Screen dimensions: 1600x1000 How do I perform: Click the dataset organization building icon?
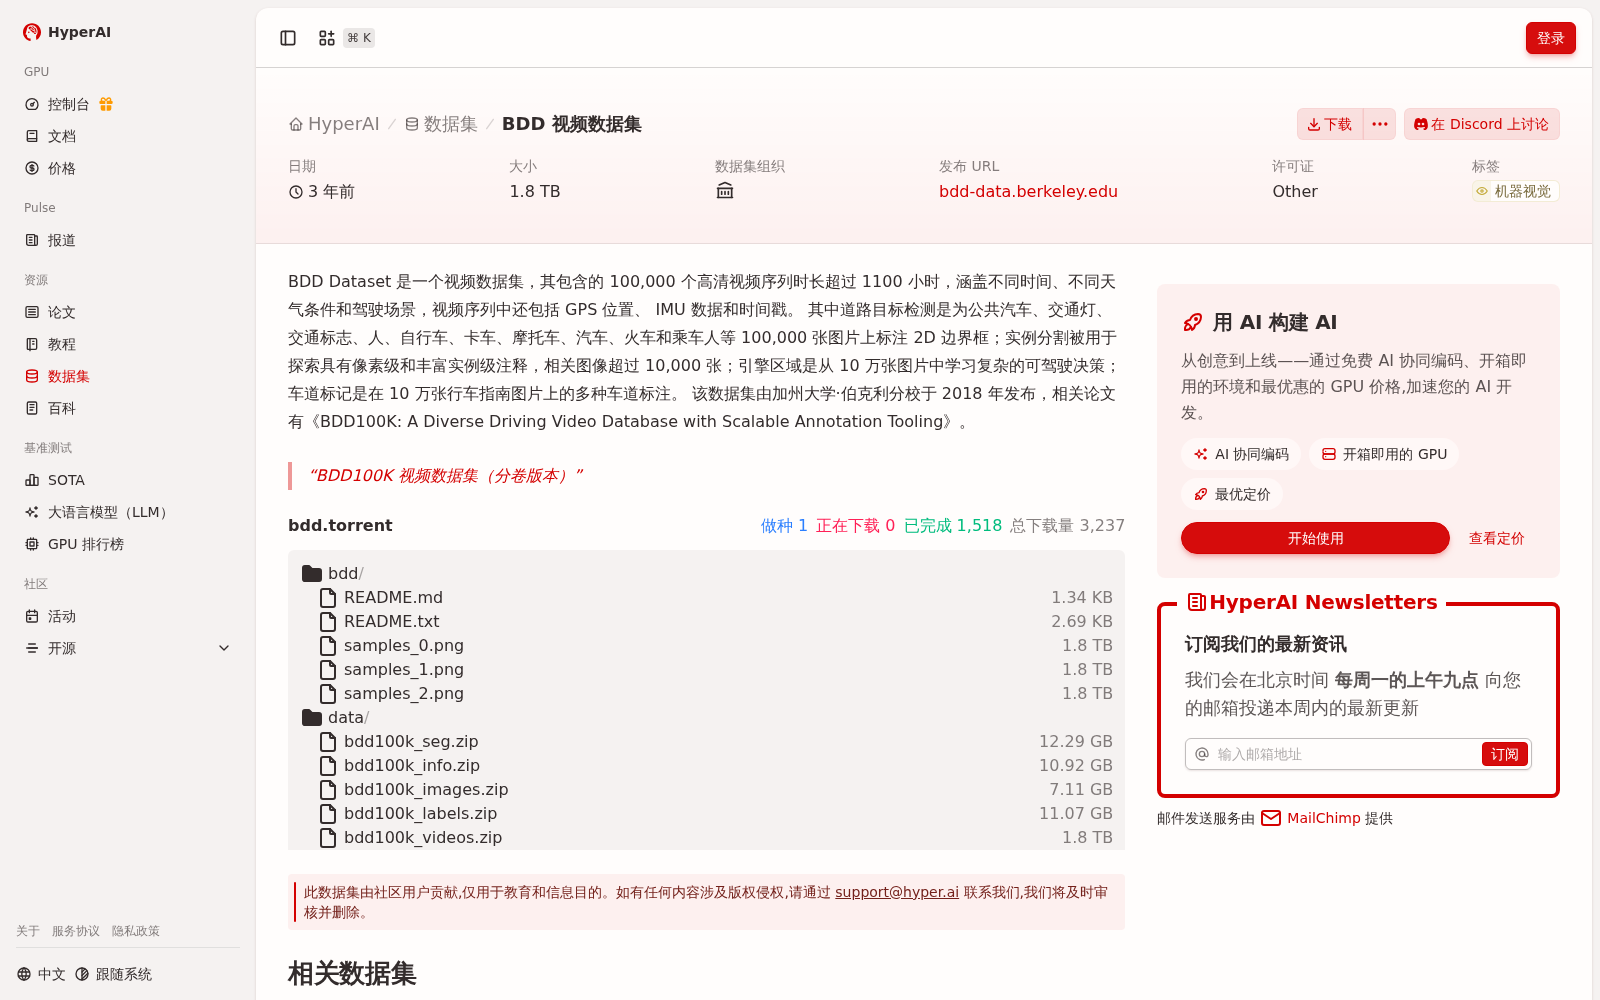(x=725, y=191)
